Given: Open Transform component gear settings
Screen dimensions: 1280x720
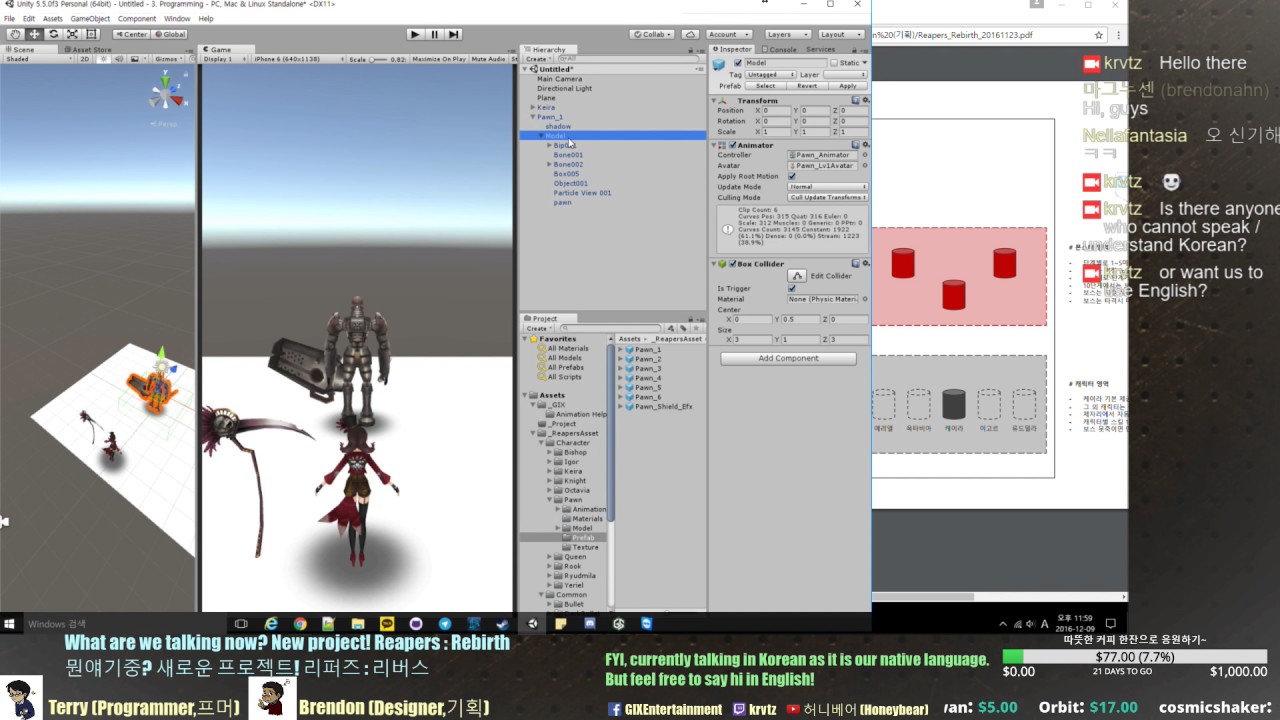Looking at the screenshot, I should (x=865, y=100).
